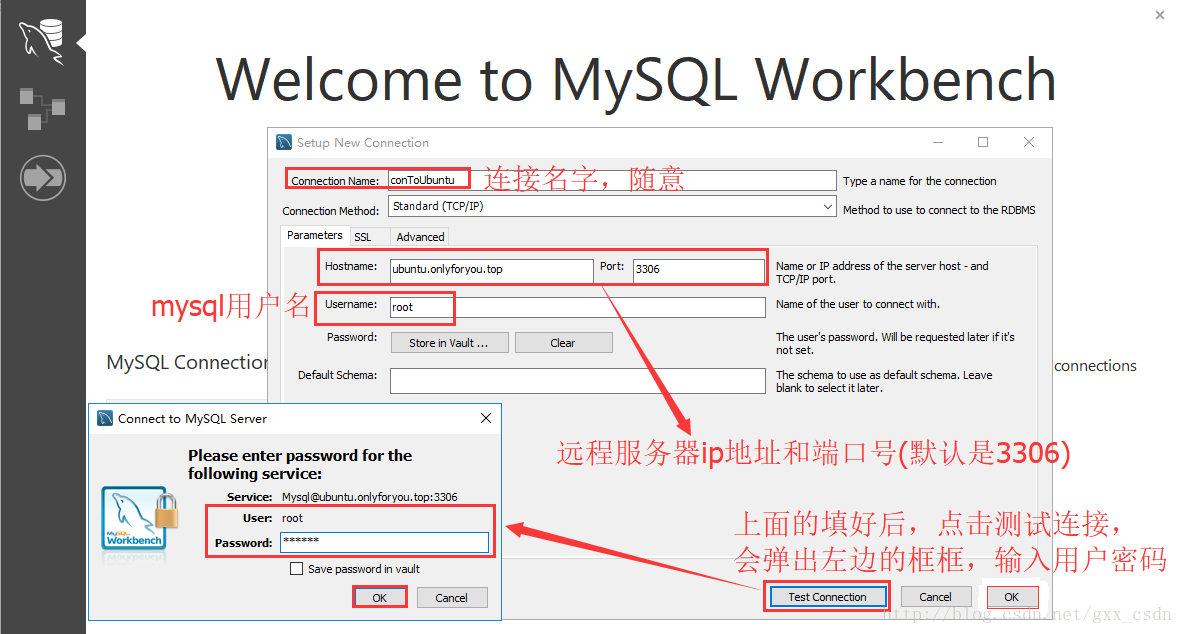The height and width of the screenshot is (634, 1183).
Task: Click the Test Connection button
Action: [x=827, y=597]
